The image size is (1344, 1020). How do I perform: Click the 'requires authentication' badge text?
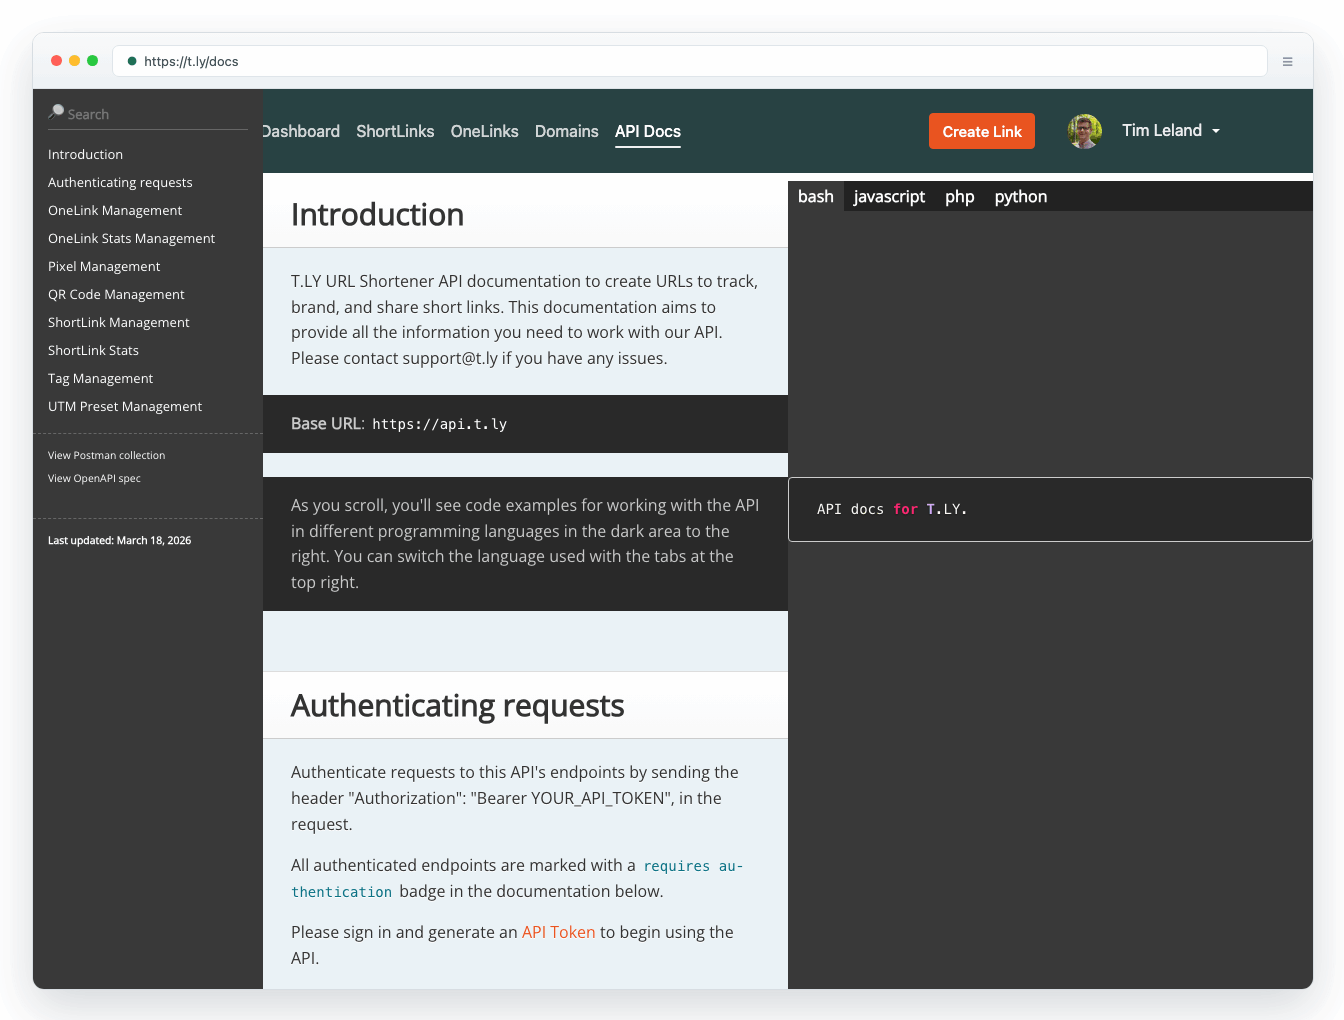(x=517, y=878)
